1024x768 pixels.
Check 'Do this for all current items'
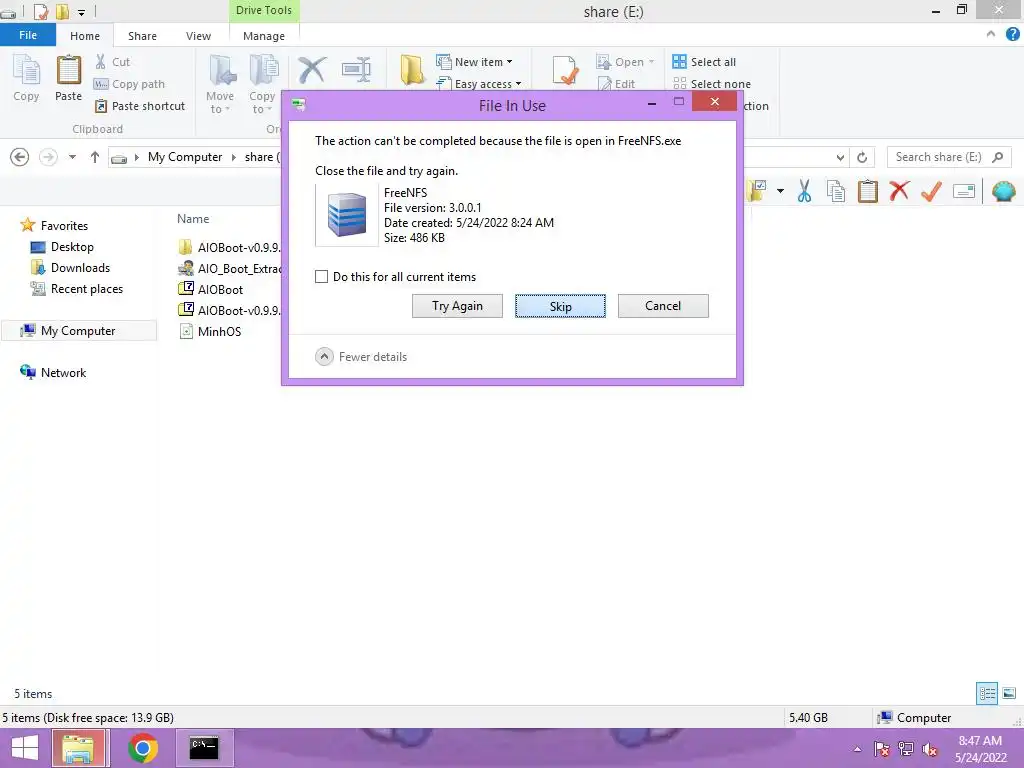(321, 276)
